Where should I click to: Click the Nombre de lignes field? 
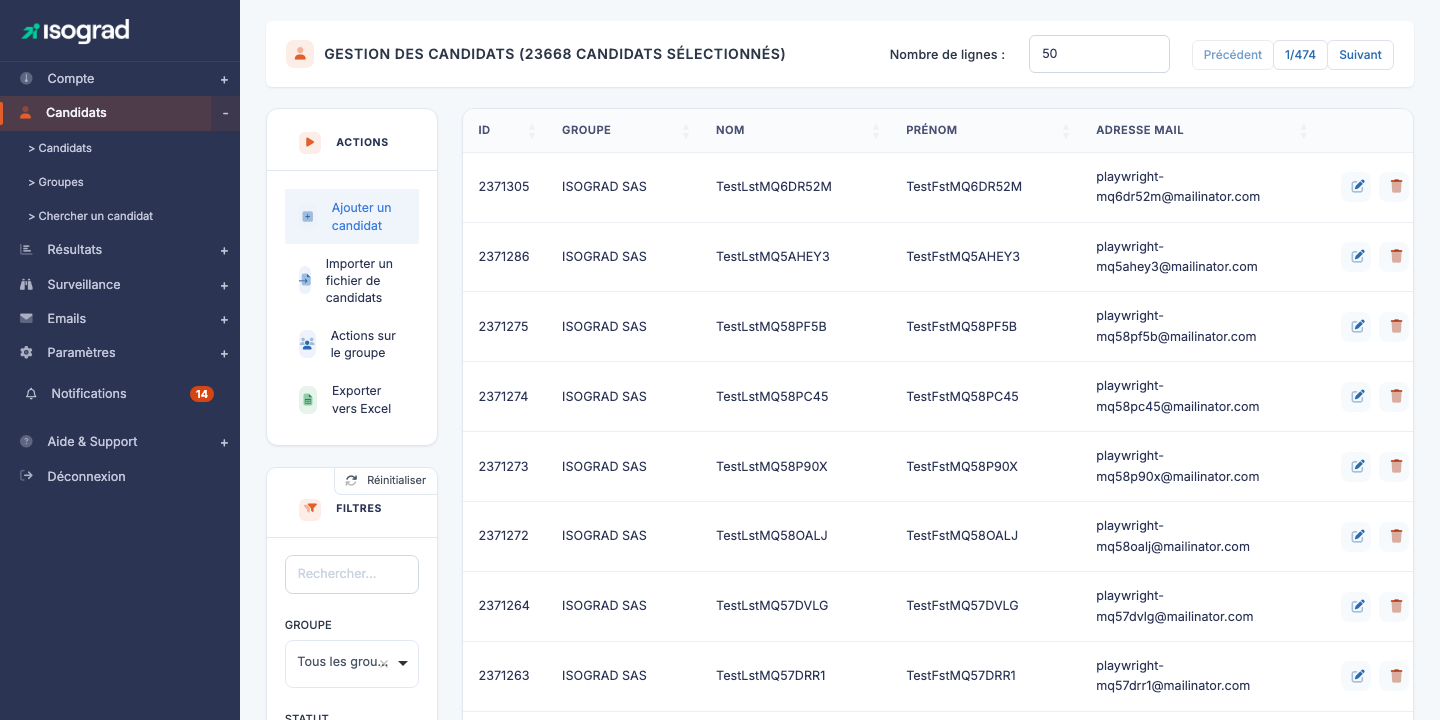point(1099,54)
